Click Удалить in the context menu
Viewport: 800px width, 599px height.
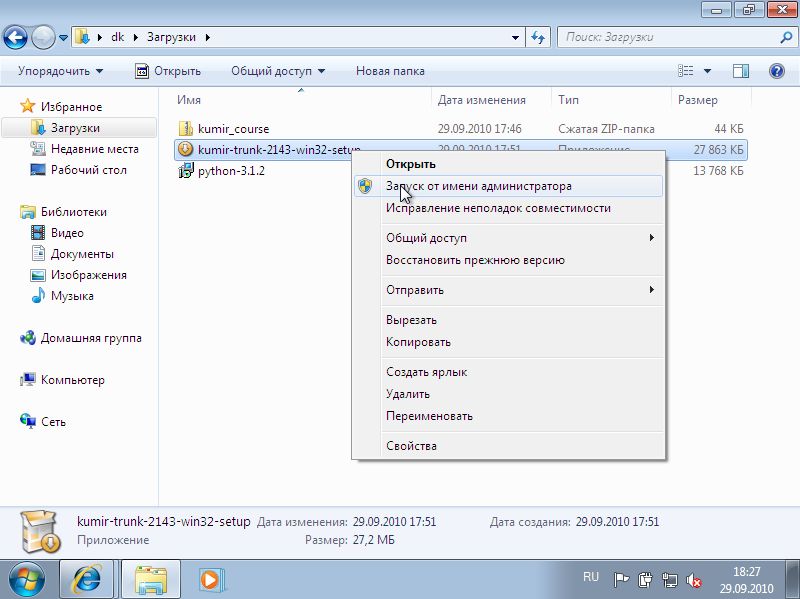[408, 394]
